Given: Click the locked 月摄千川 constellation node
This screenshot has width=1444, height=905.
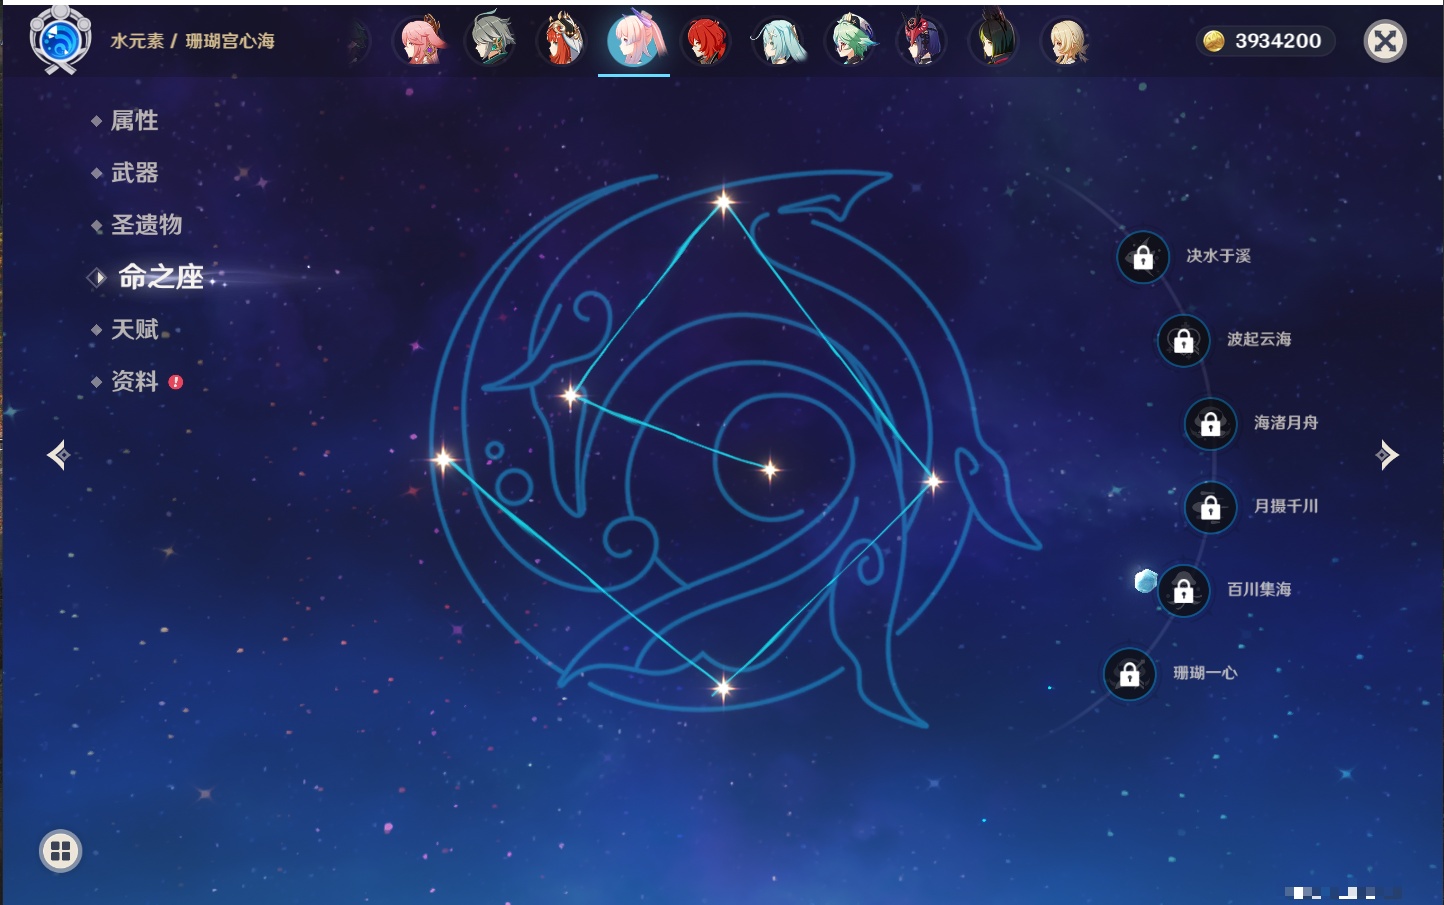Looking at the screenshot, I should point(1210,507).
